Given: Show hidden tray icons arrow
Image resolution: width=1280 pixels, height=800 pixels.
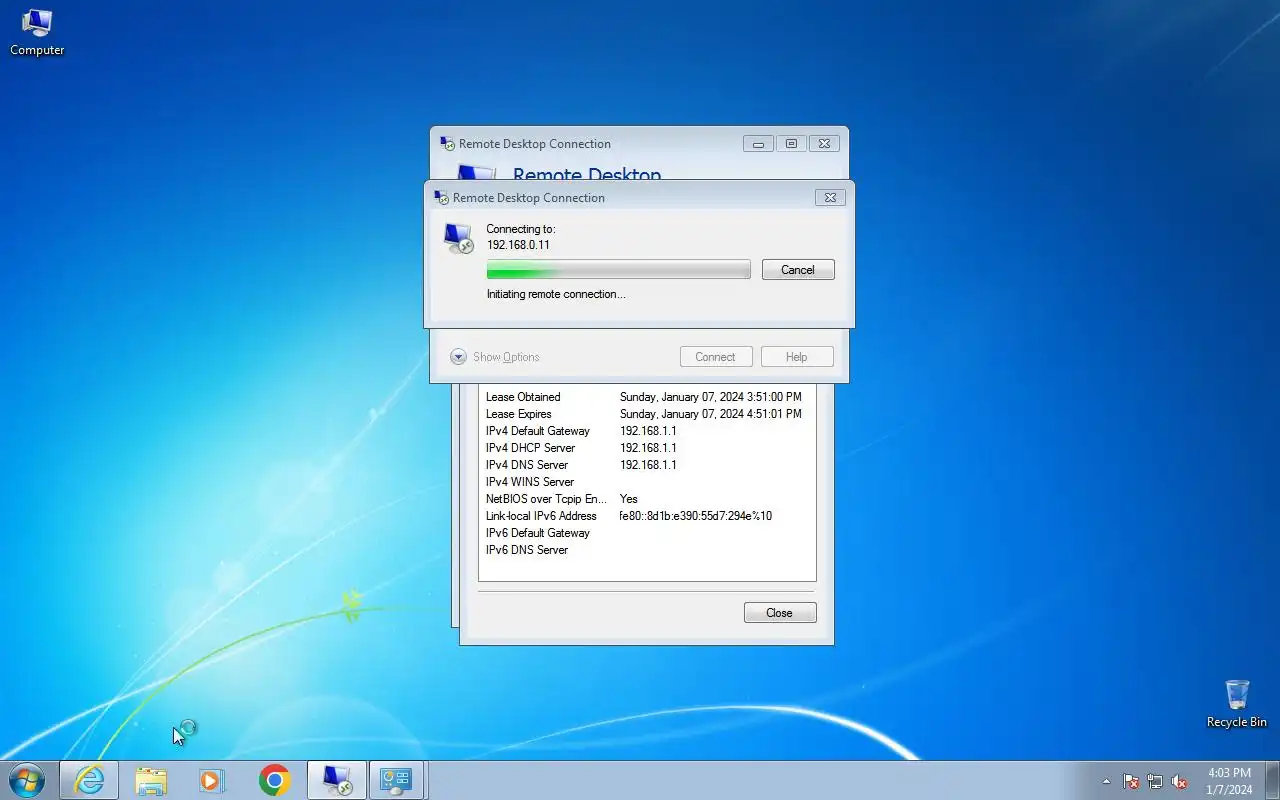Looking at the screenshot, I should 1106,781.
